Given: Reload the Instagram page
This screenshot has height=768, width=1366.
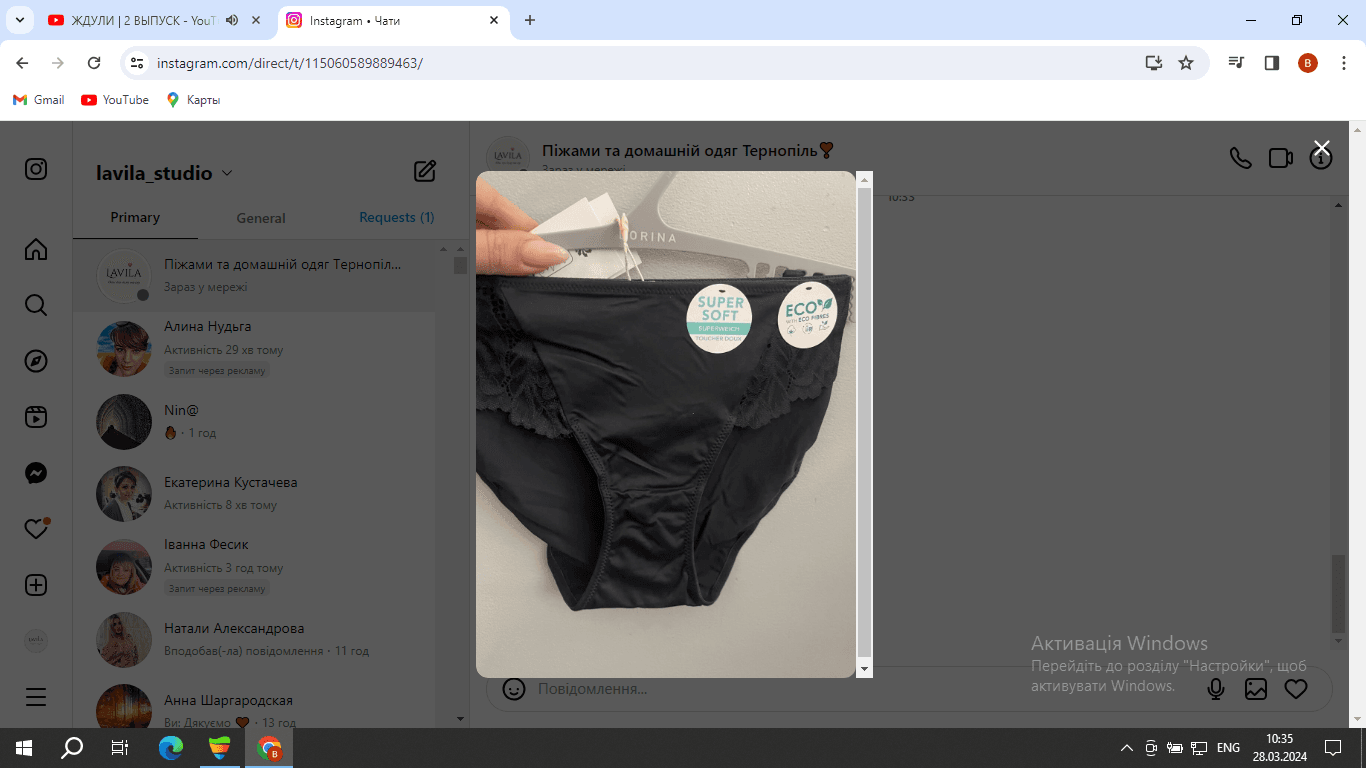Looking at the screenshot, I should click(x=94, y=63).
